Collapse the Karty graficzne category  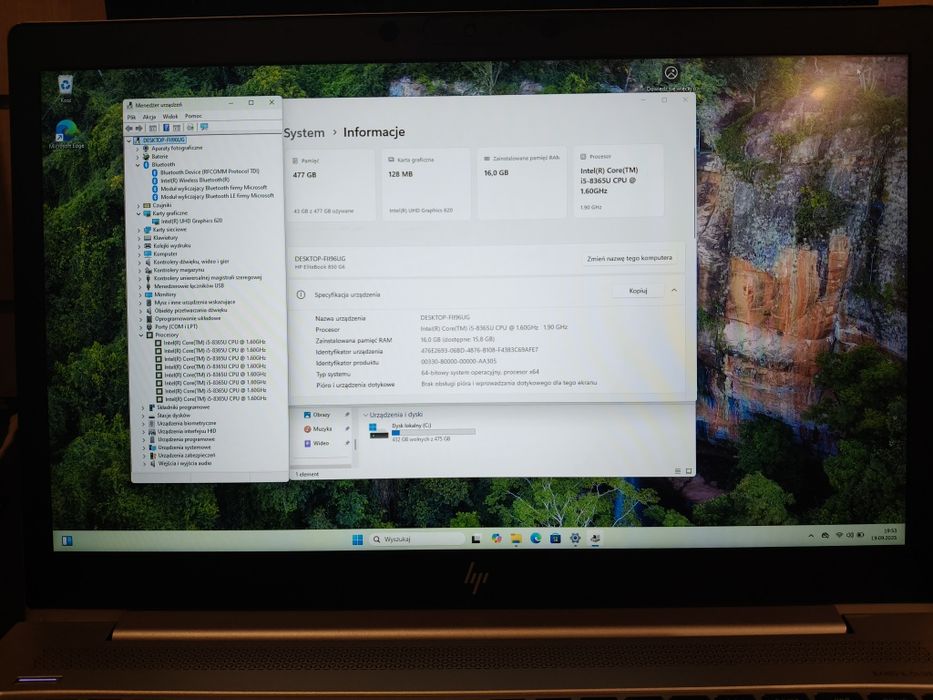(139, 213)
